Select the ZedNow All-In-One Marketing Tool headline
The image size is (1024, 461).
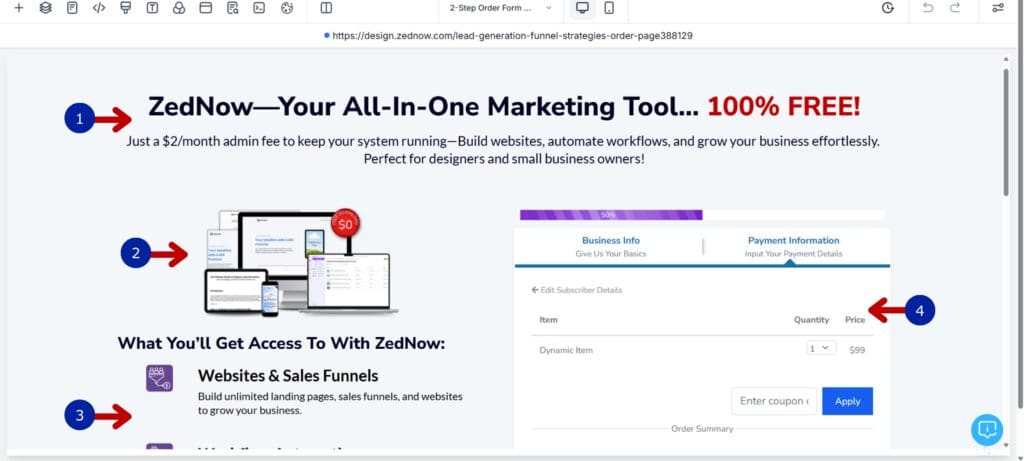[x=504, y=106]
